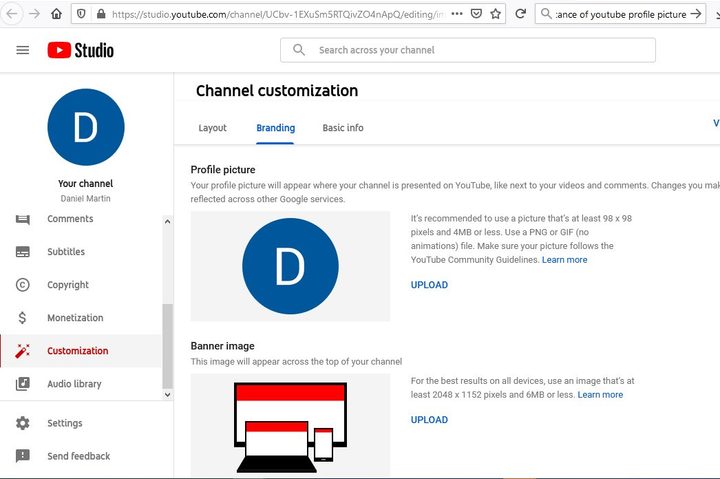Open Learn more about banner image
720x479 pixels.
click(600, 395)
